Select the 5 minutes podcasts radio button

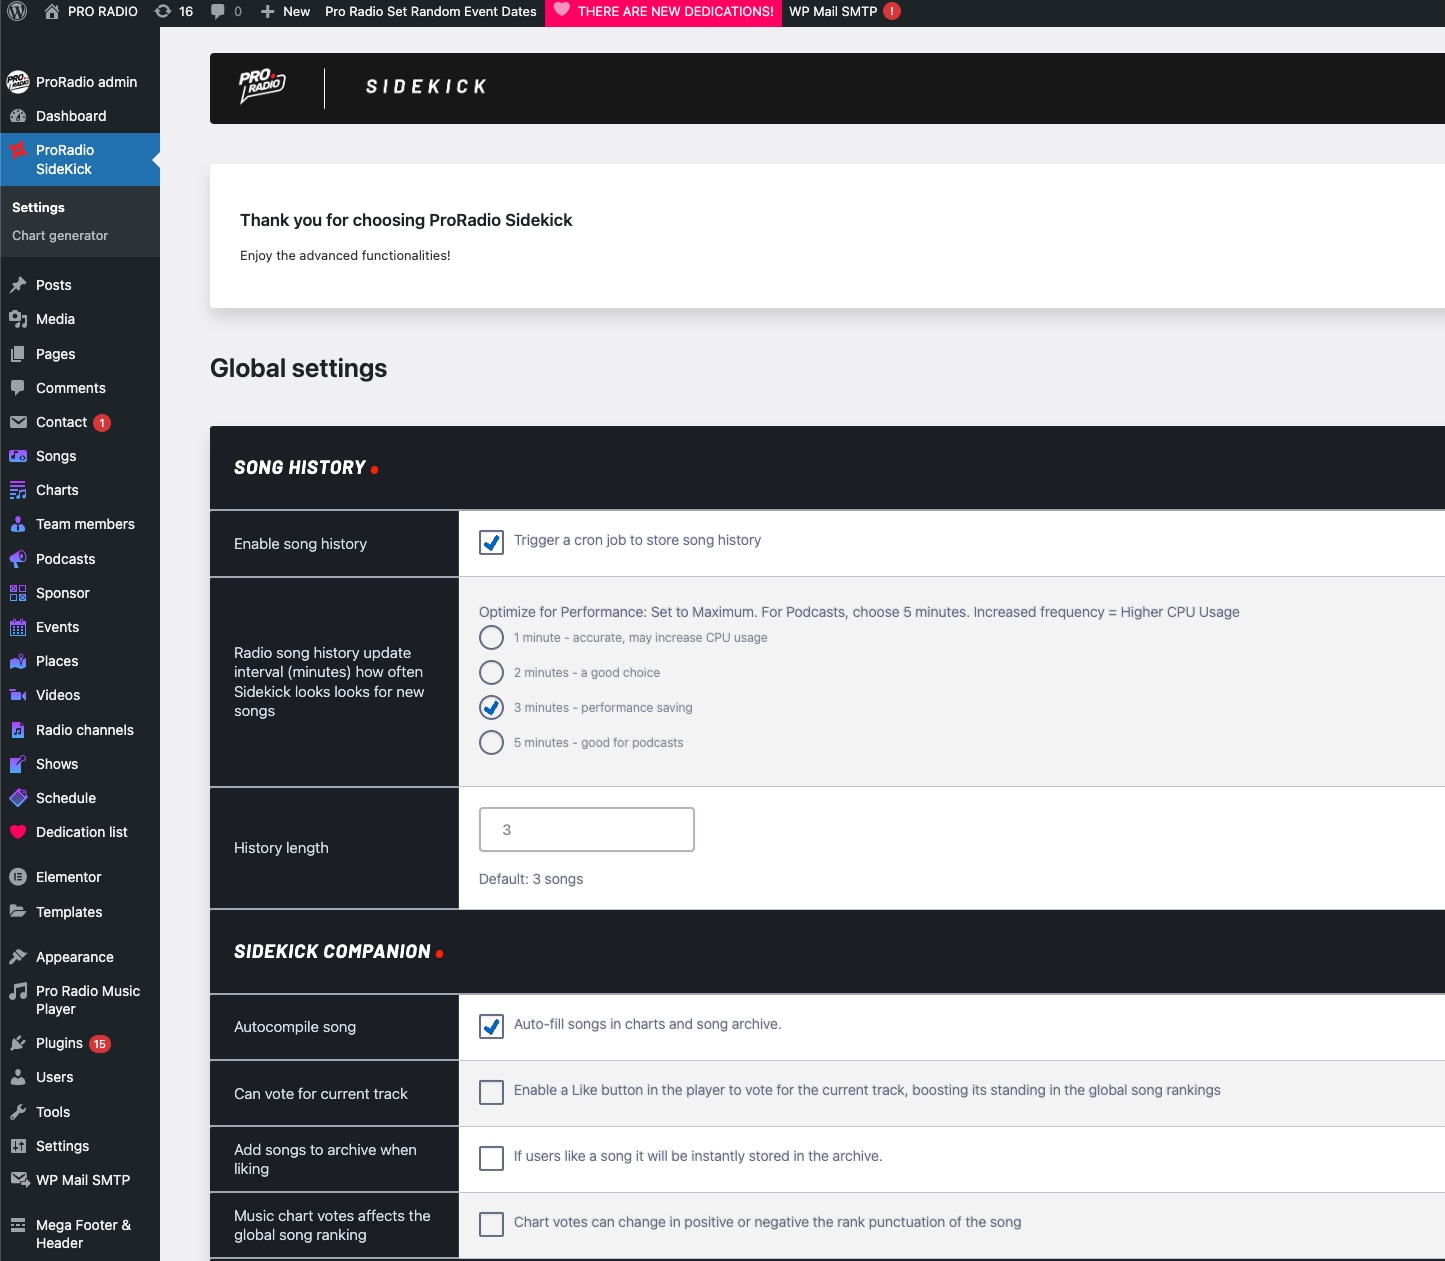coord(491,742)
